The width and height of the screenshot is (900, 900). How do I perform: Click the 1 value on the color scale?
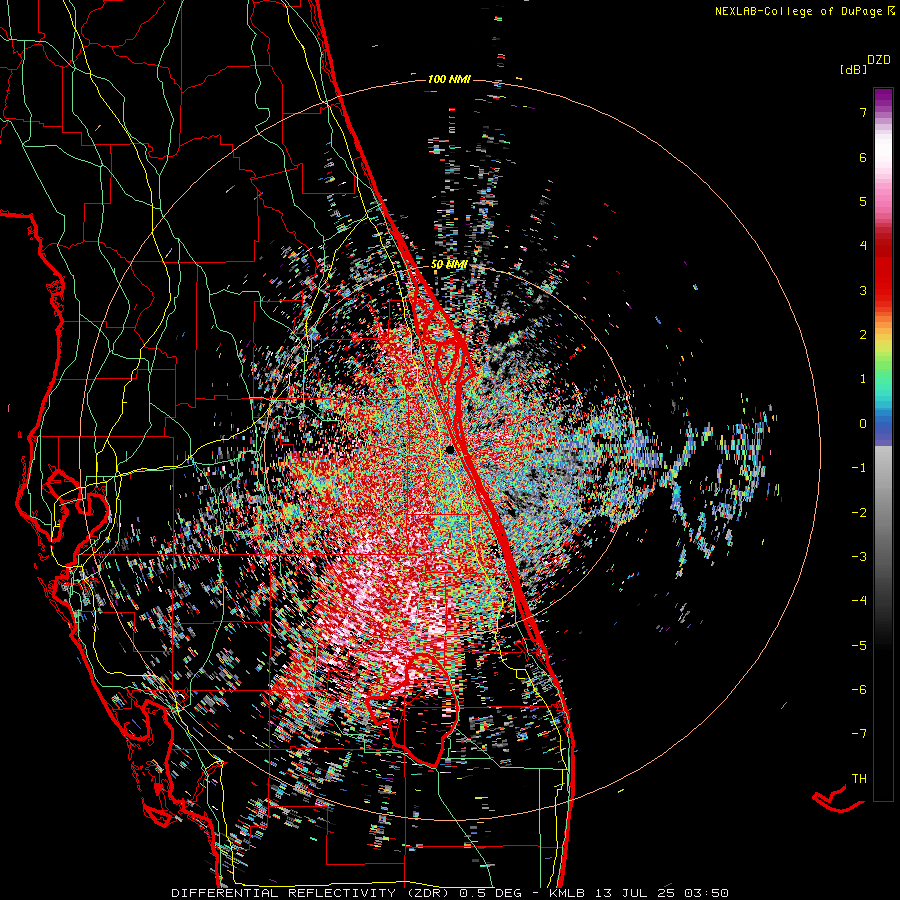click(863, 379)
